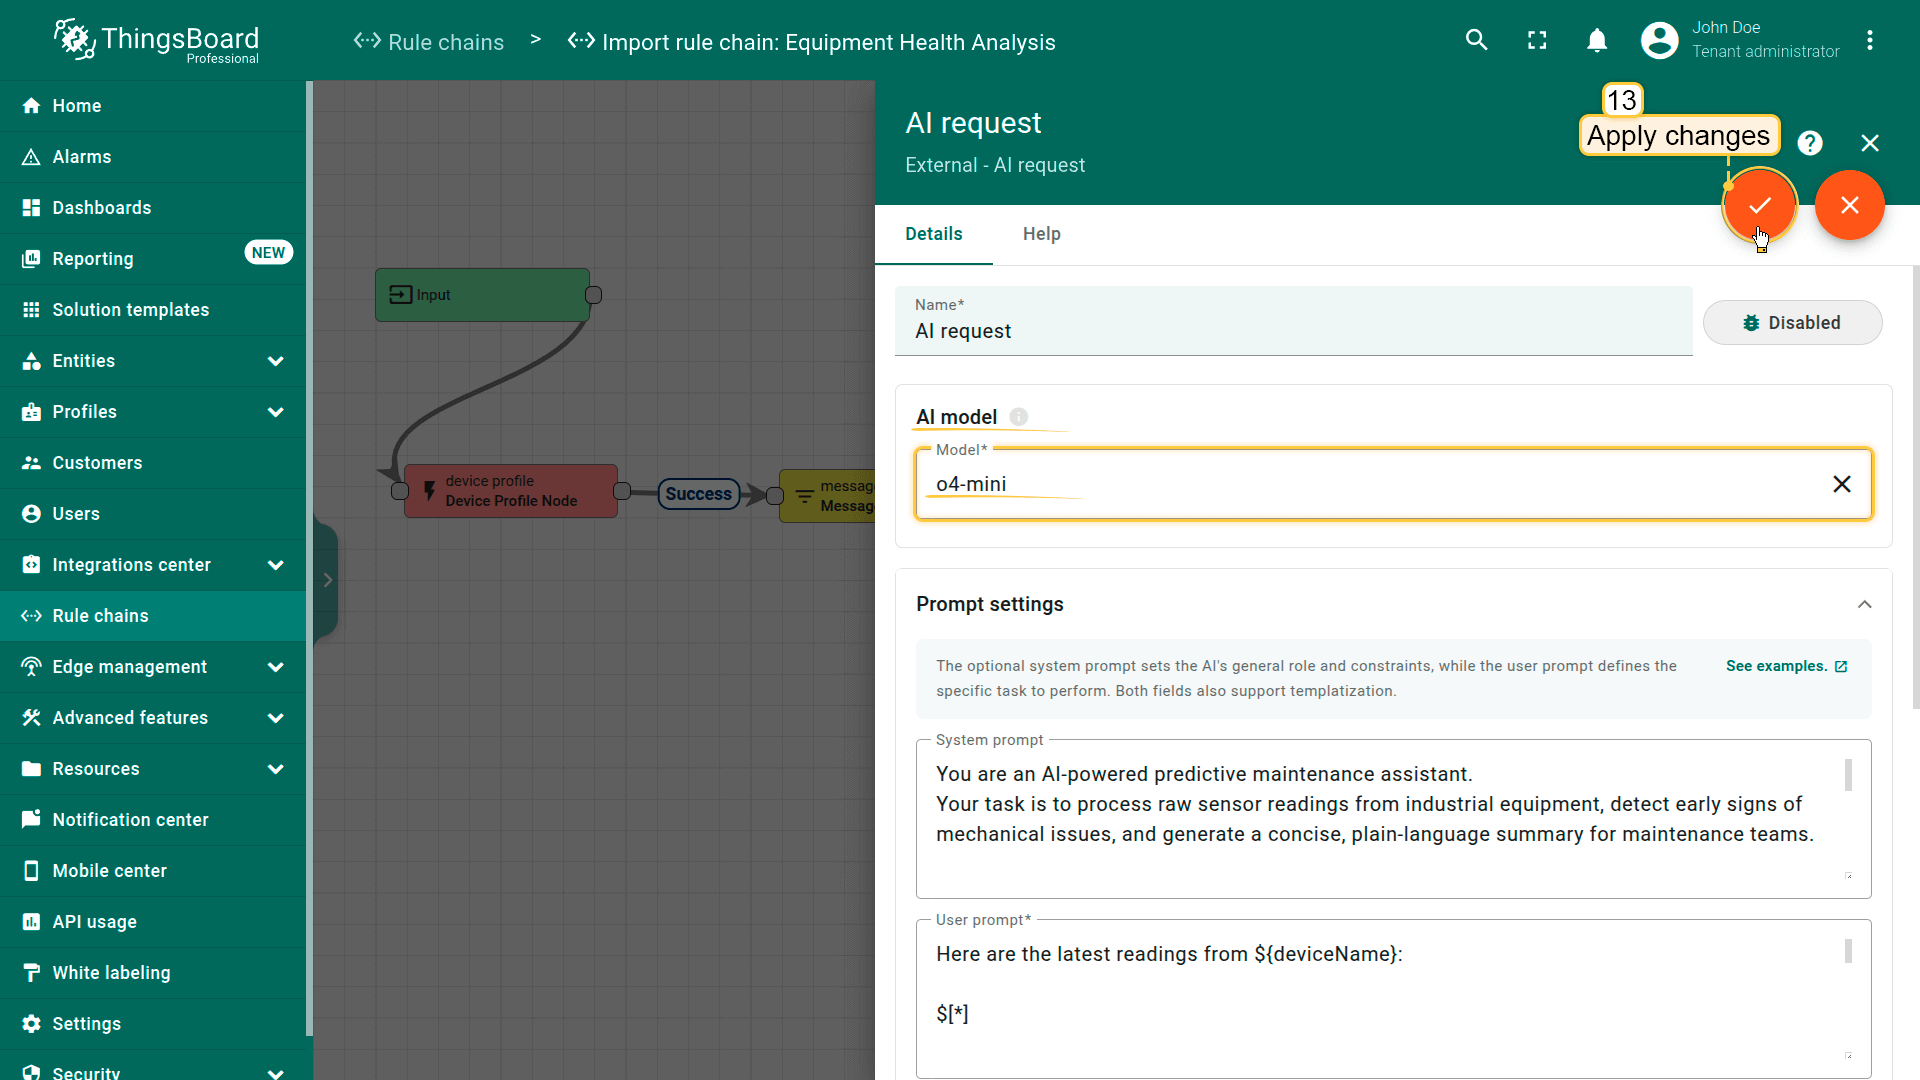Click the Notification center icon
Image resolution: width=1920 pixels, height=1080 pixels.
pyautogui.click(x=31, y=820)
